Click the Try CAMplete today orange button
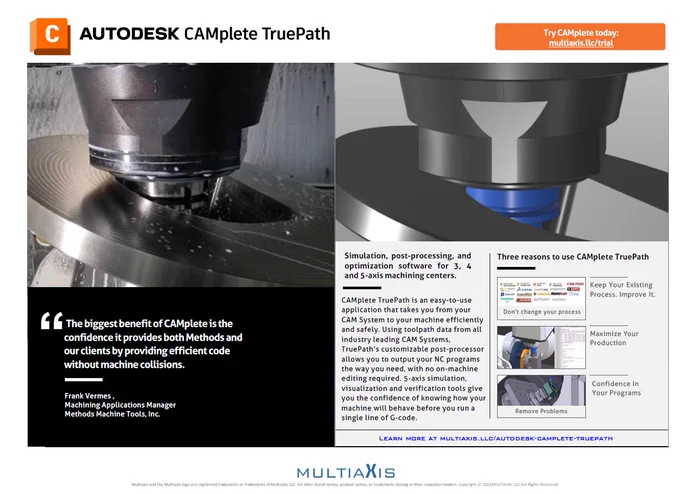Screen dimensions: 680x494 [580, 37]
